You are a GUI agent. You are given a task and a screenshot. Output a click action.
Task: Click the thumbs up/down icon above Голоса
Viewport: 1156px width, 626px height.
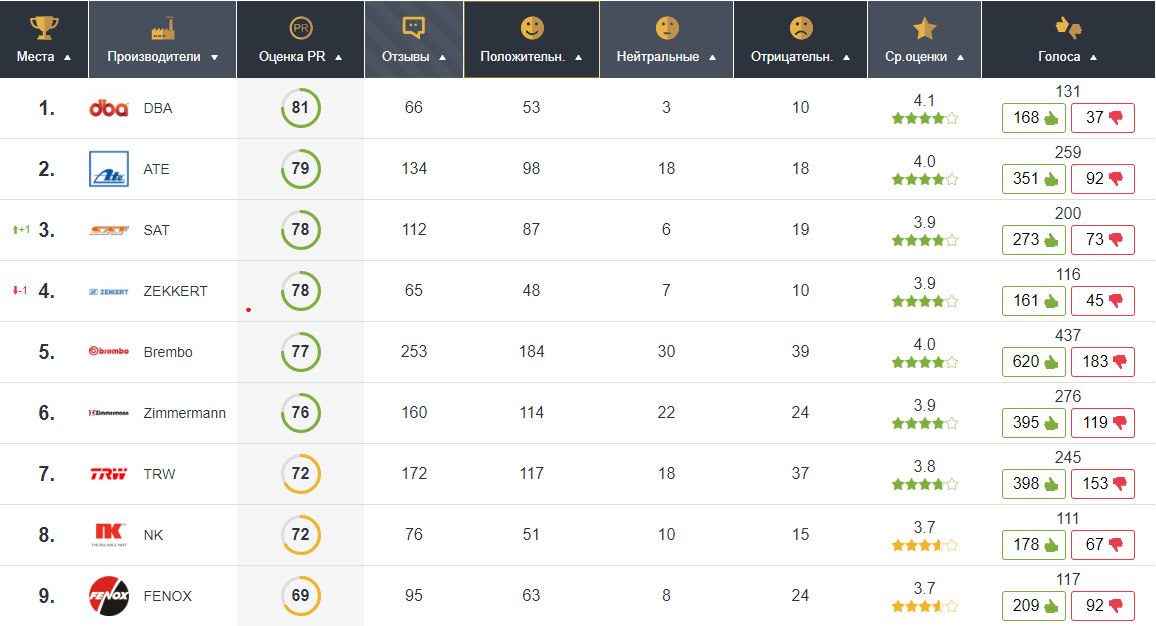click(1068, 27)
